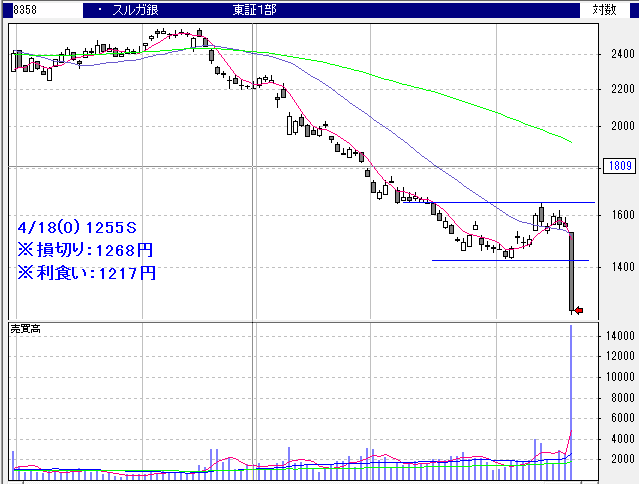Click the tall volume spike bar
Image resolution: width=639 pixels, height=484 pixels.
click(x=572, y=400)
